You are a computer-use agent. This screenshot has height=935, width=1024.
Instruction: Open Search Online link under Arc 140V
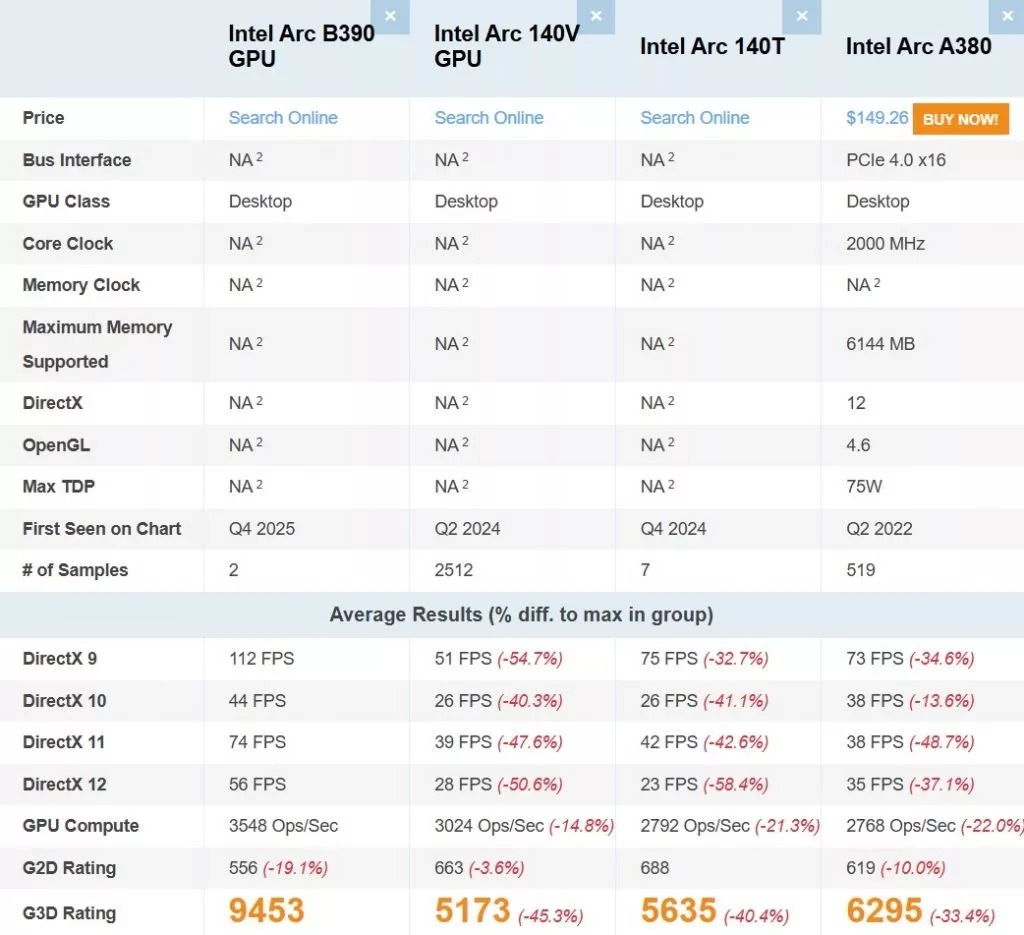point(489,118)
